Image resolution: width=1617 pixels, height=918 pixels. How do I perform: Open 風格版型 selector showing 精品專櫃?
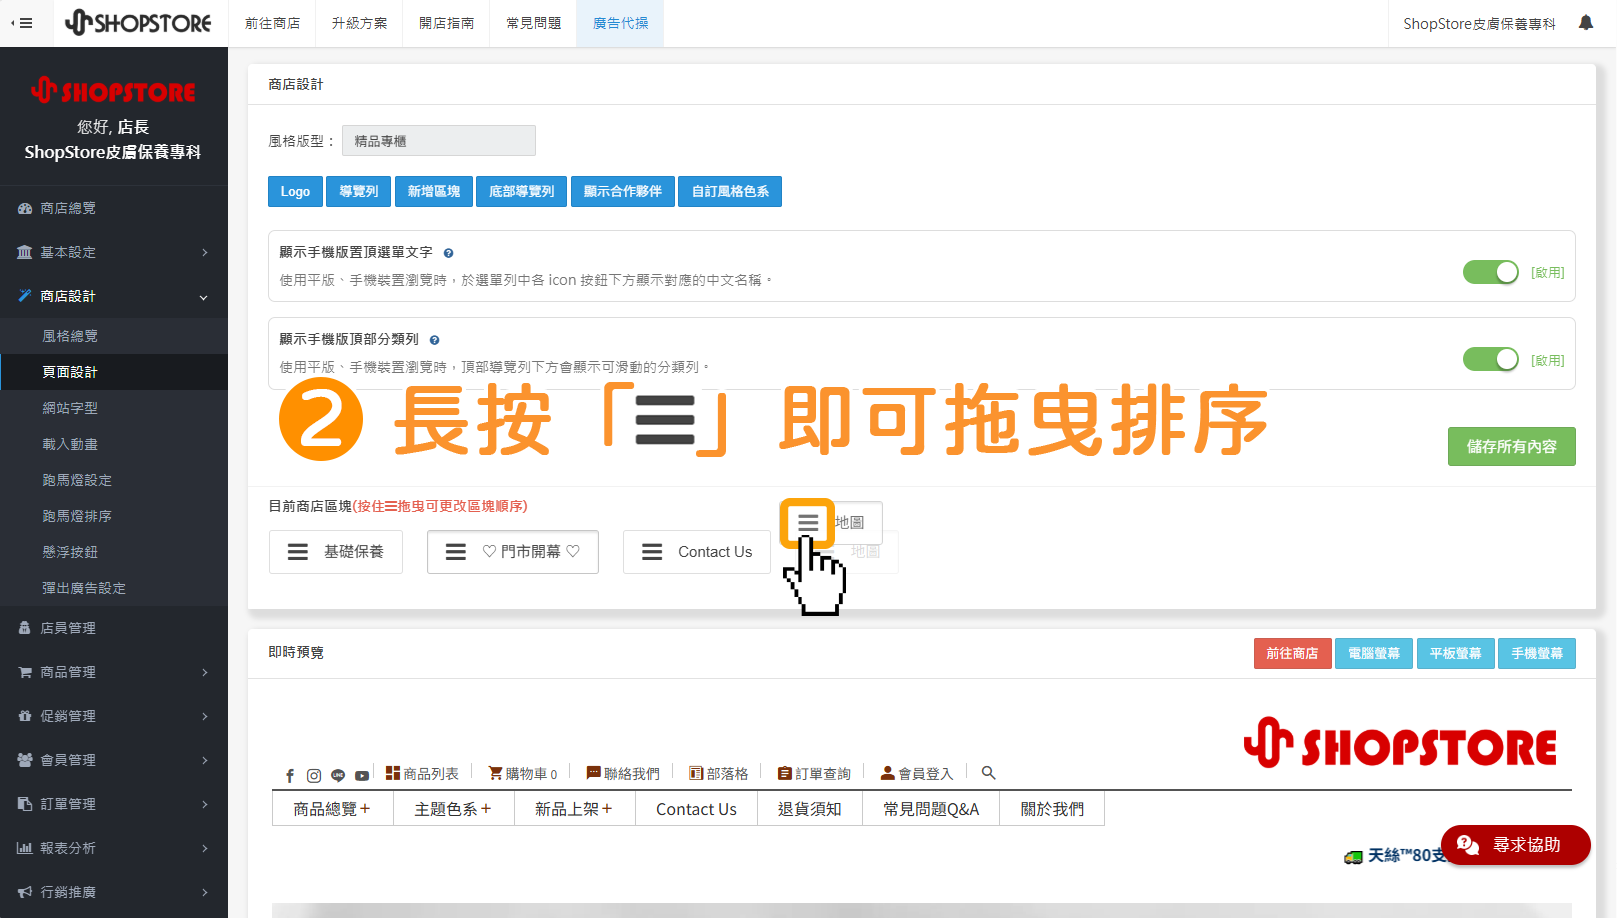click(439, 141)
